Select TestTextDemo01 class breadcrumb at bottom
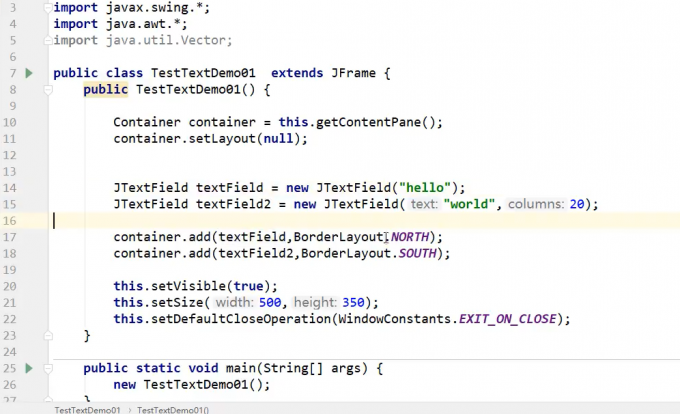Screen dimensions: 680x414 point(87,409)
